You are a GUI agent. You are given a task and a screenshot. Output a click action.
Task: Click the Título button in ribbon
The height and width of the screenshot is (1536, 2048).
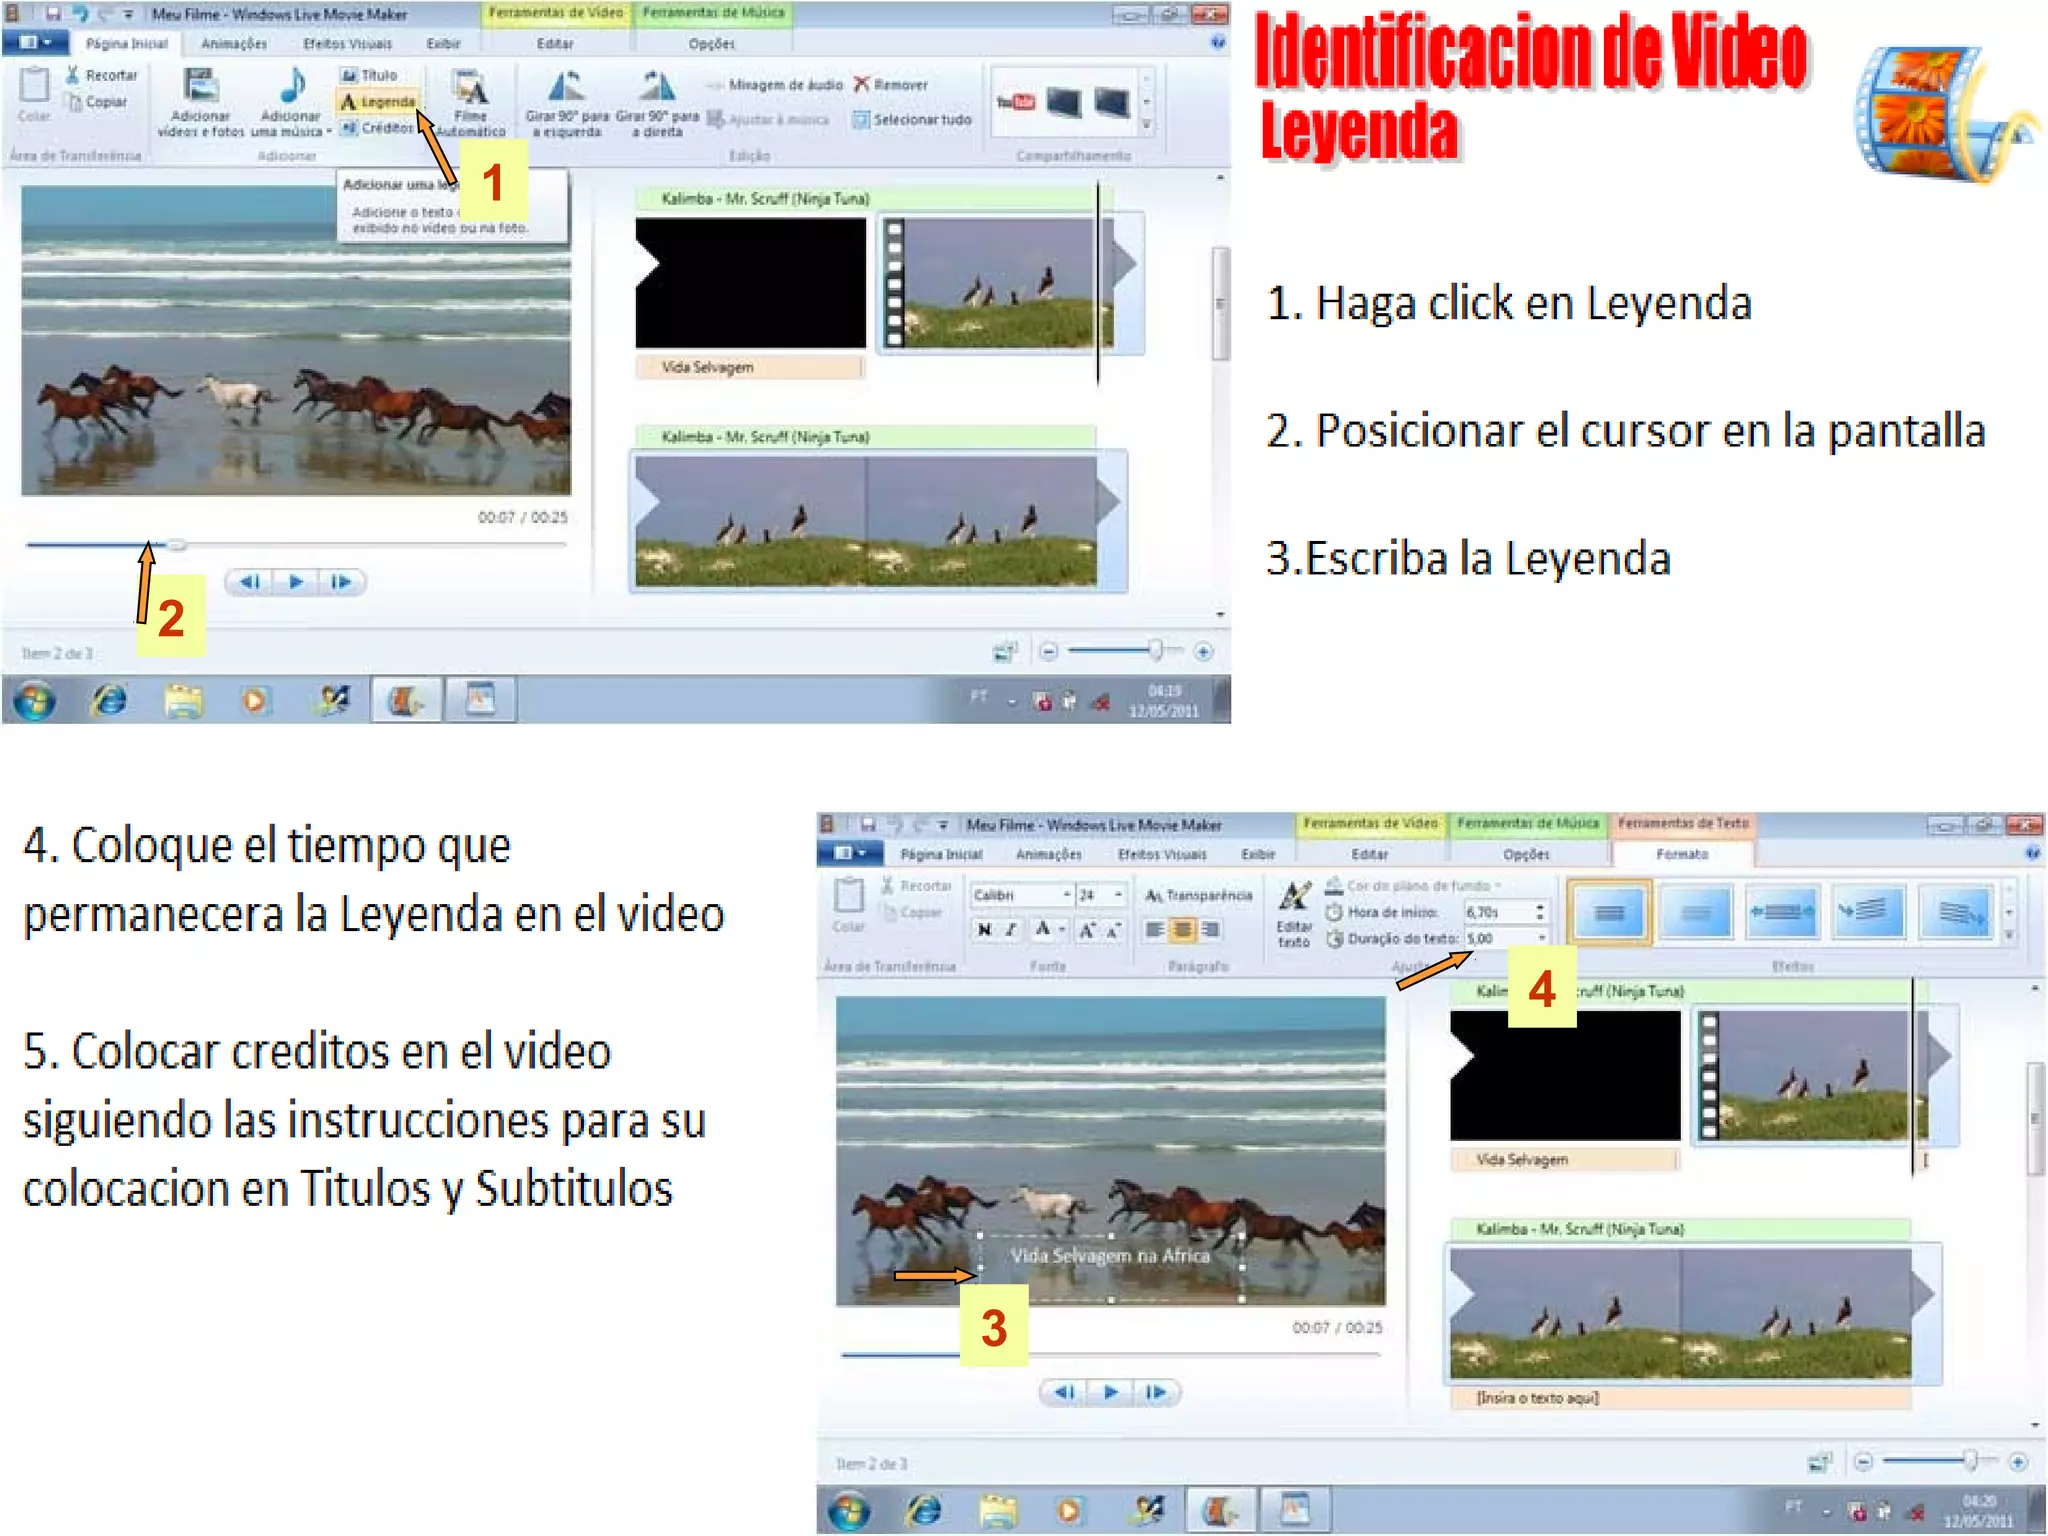coord(370,75)
